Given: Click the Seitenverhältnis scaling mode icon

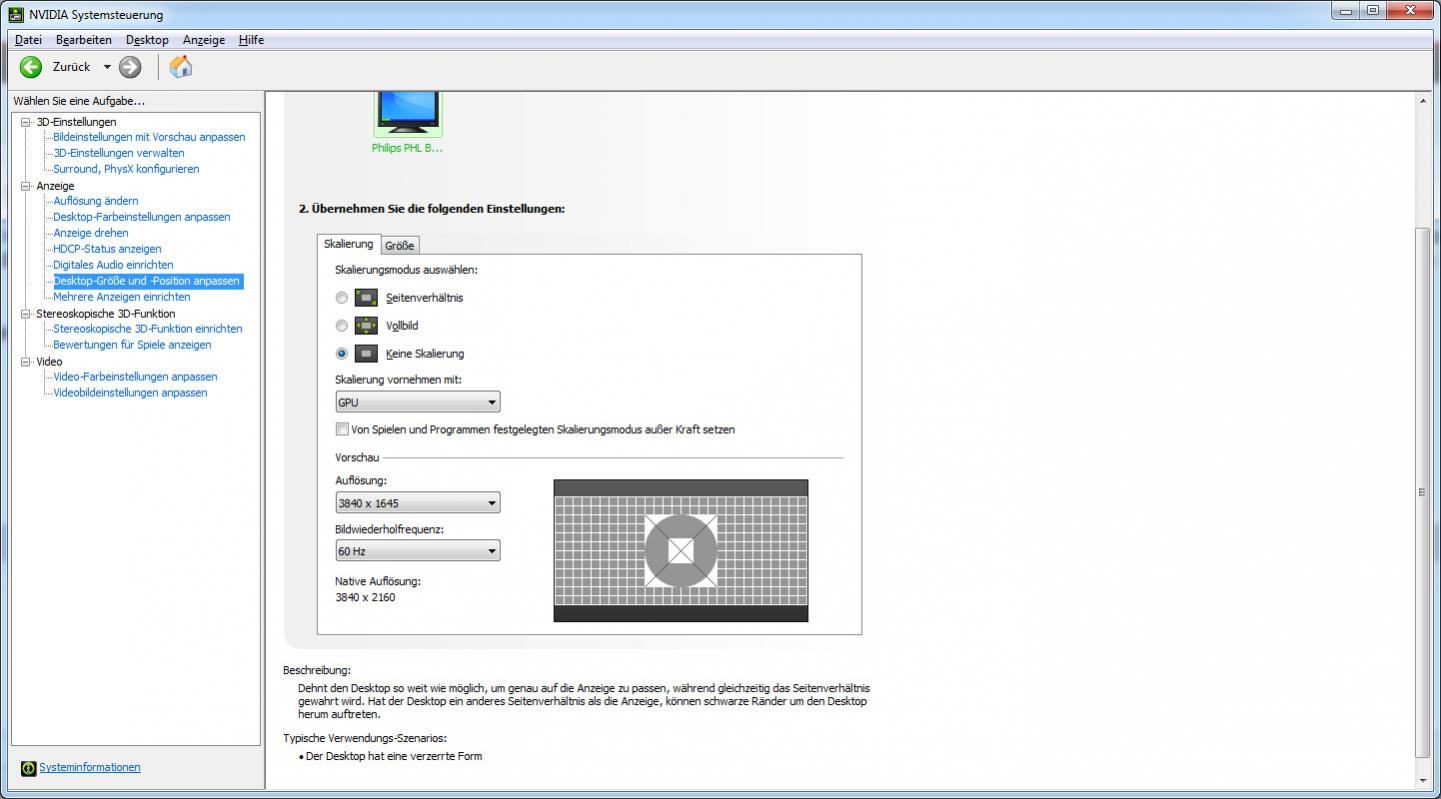Looking at the screenshot, I should [x=367, y=297].
